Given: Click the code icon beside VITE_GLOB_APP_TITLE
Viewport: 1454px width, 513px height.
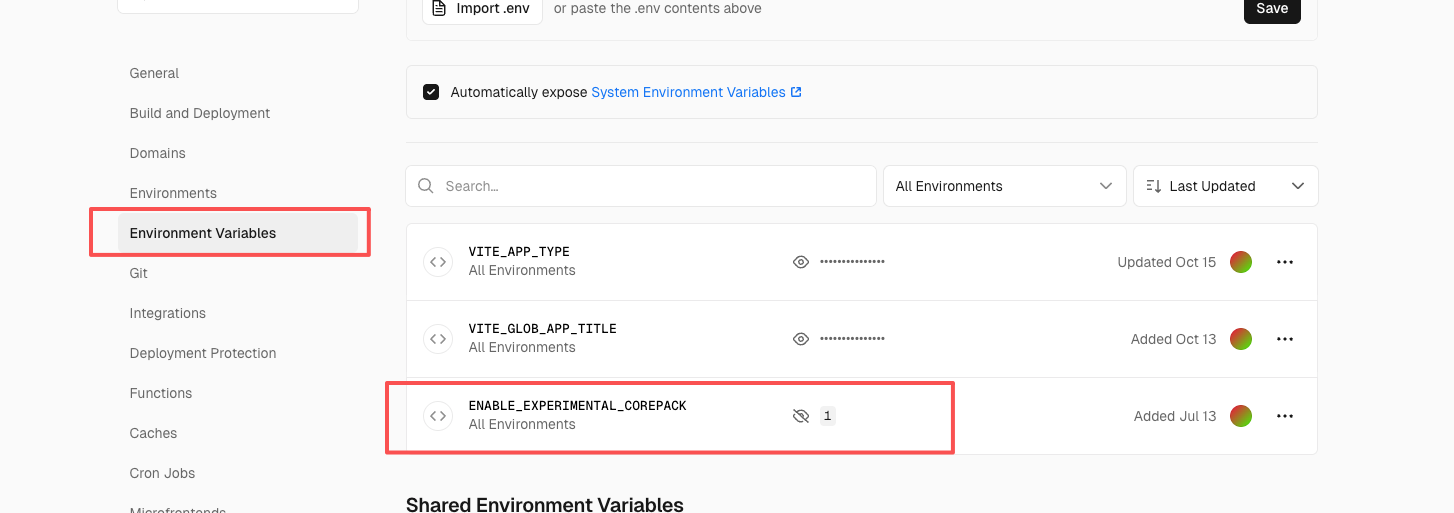Looking at the screenshot, I should click(x=438, y=339).
